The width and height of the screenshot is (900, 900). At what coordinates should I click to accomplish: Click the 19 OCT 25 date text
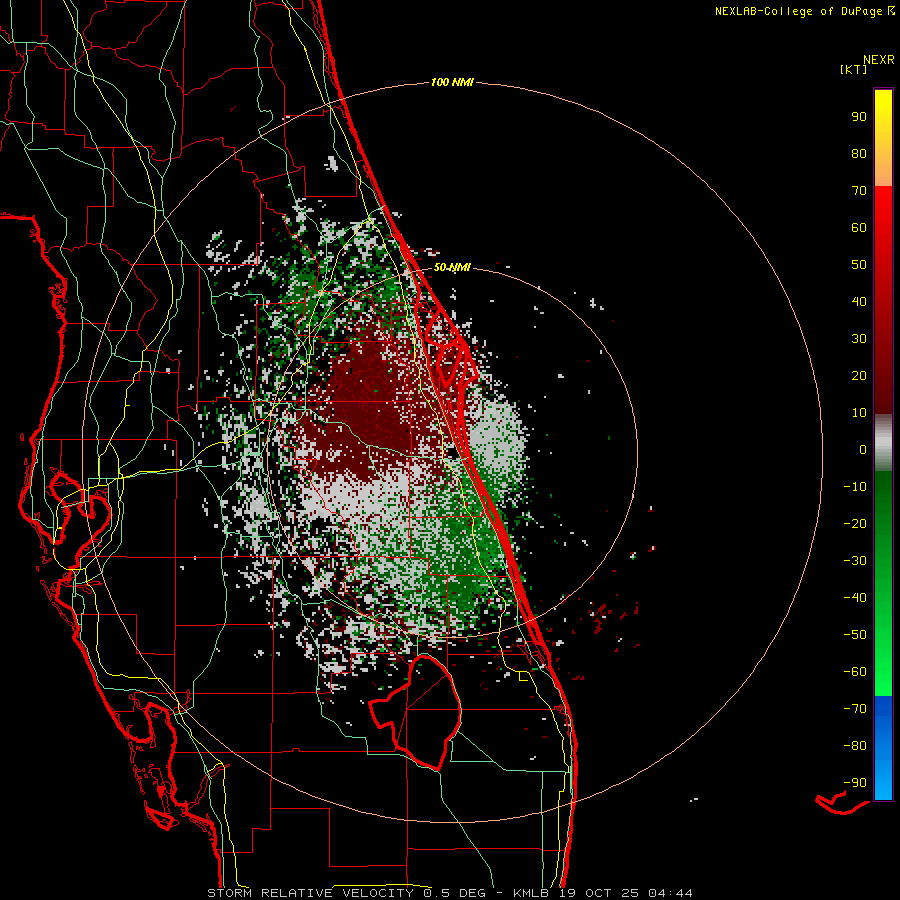tap(599, 893)
